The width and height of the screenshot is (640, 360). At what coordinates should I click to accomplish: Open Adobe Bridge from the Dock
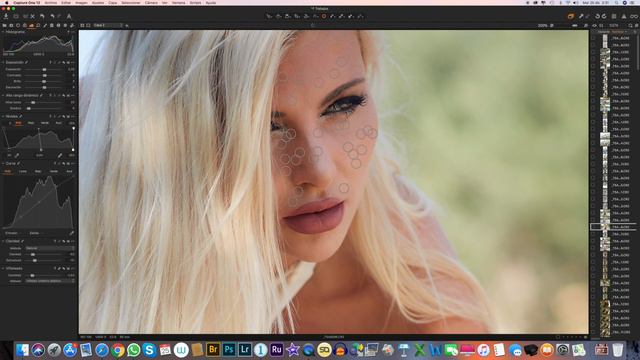(x=213, y=350)
